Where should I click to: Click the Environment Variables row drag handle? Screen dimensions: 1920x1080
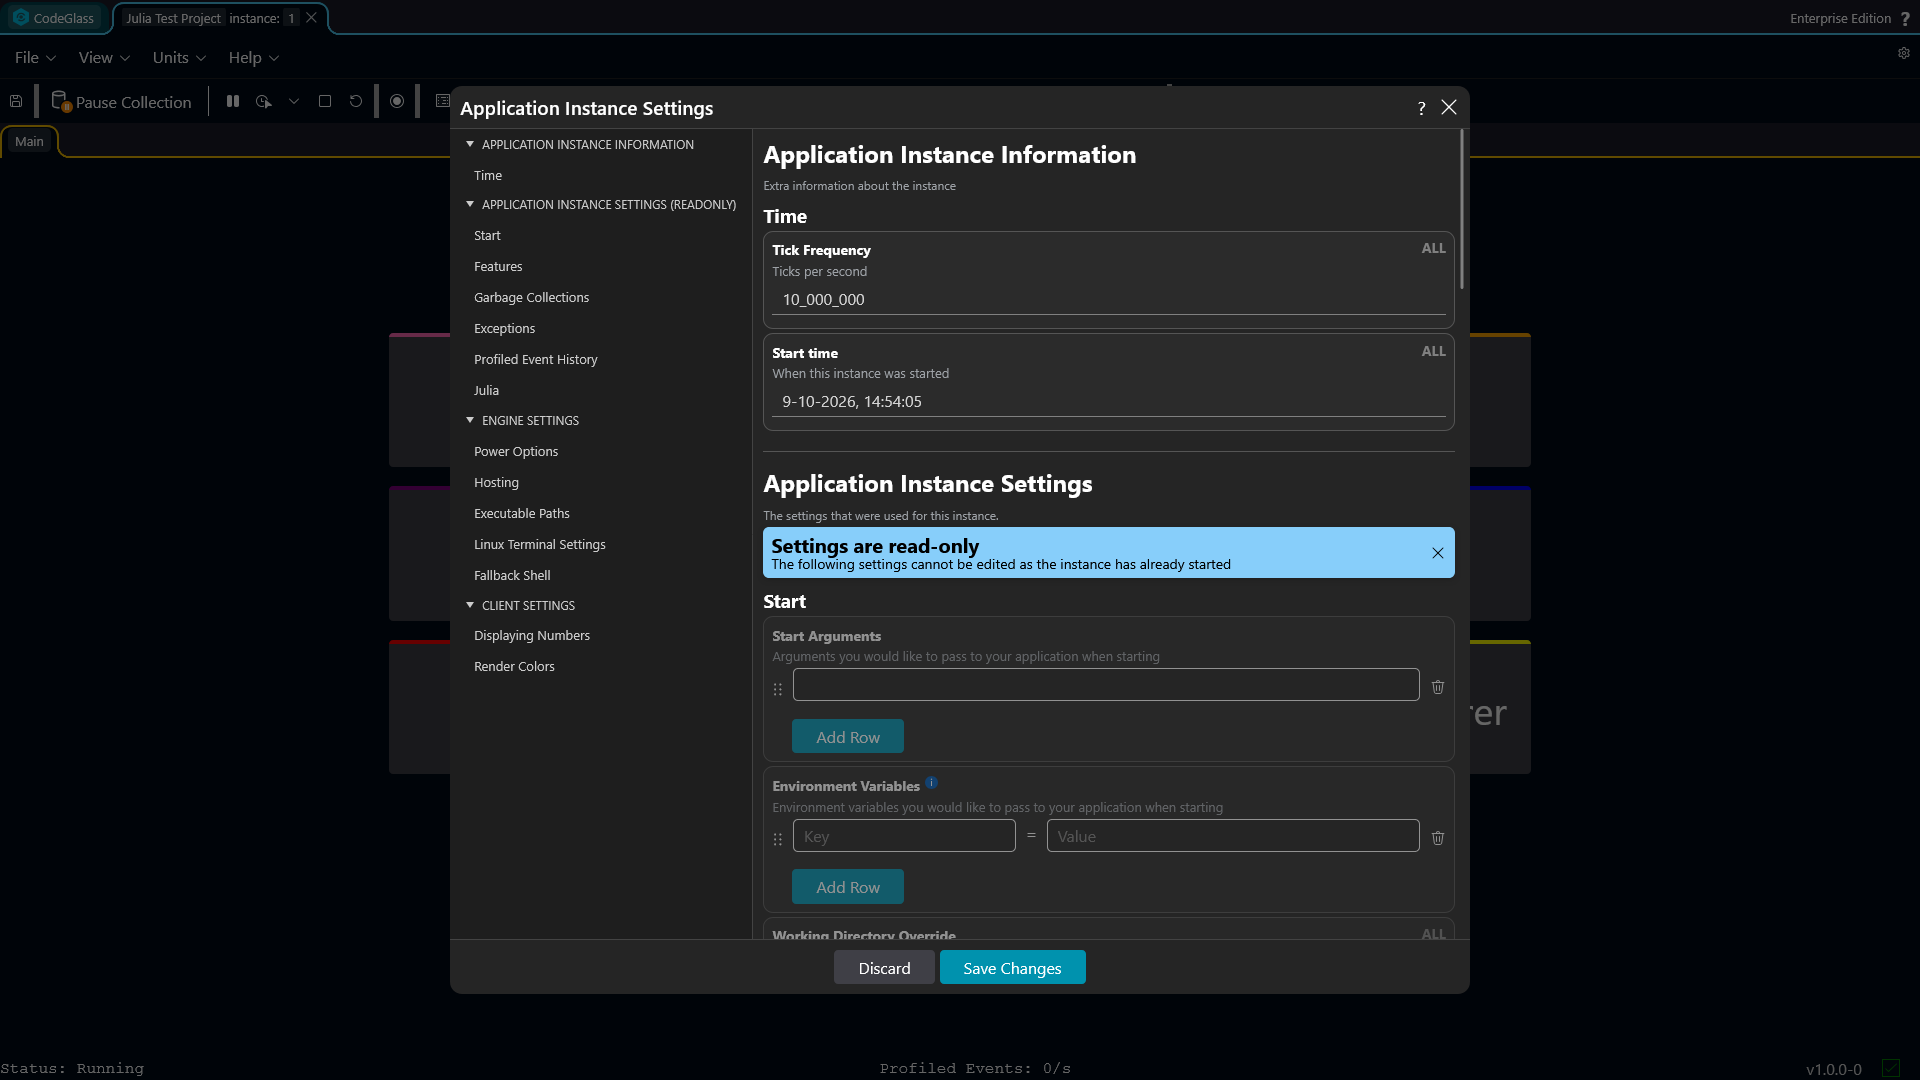coord(778,840)
